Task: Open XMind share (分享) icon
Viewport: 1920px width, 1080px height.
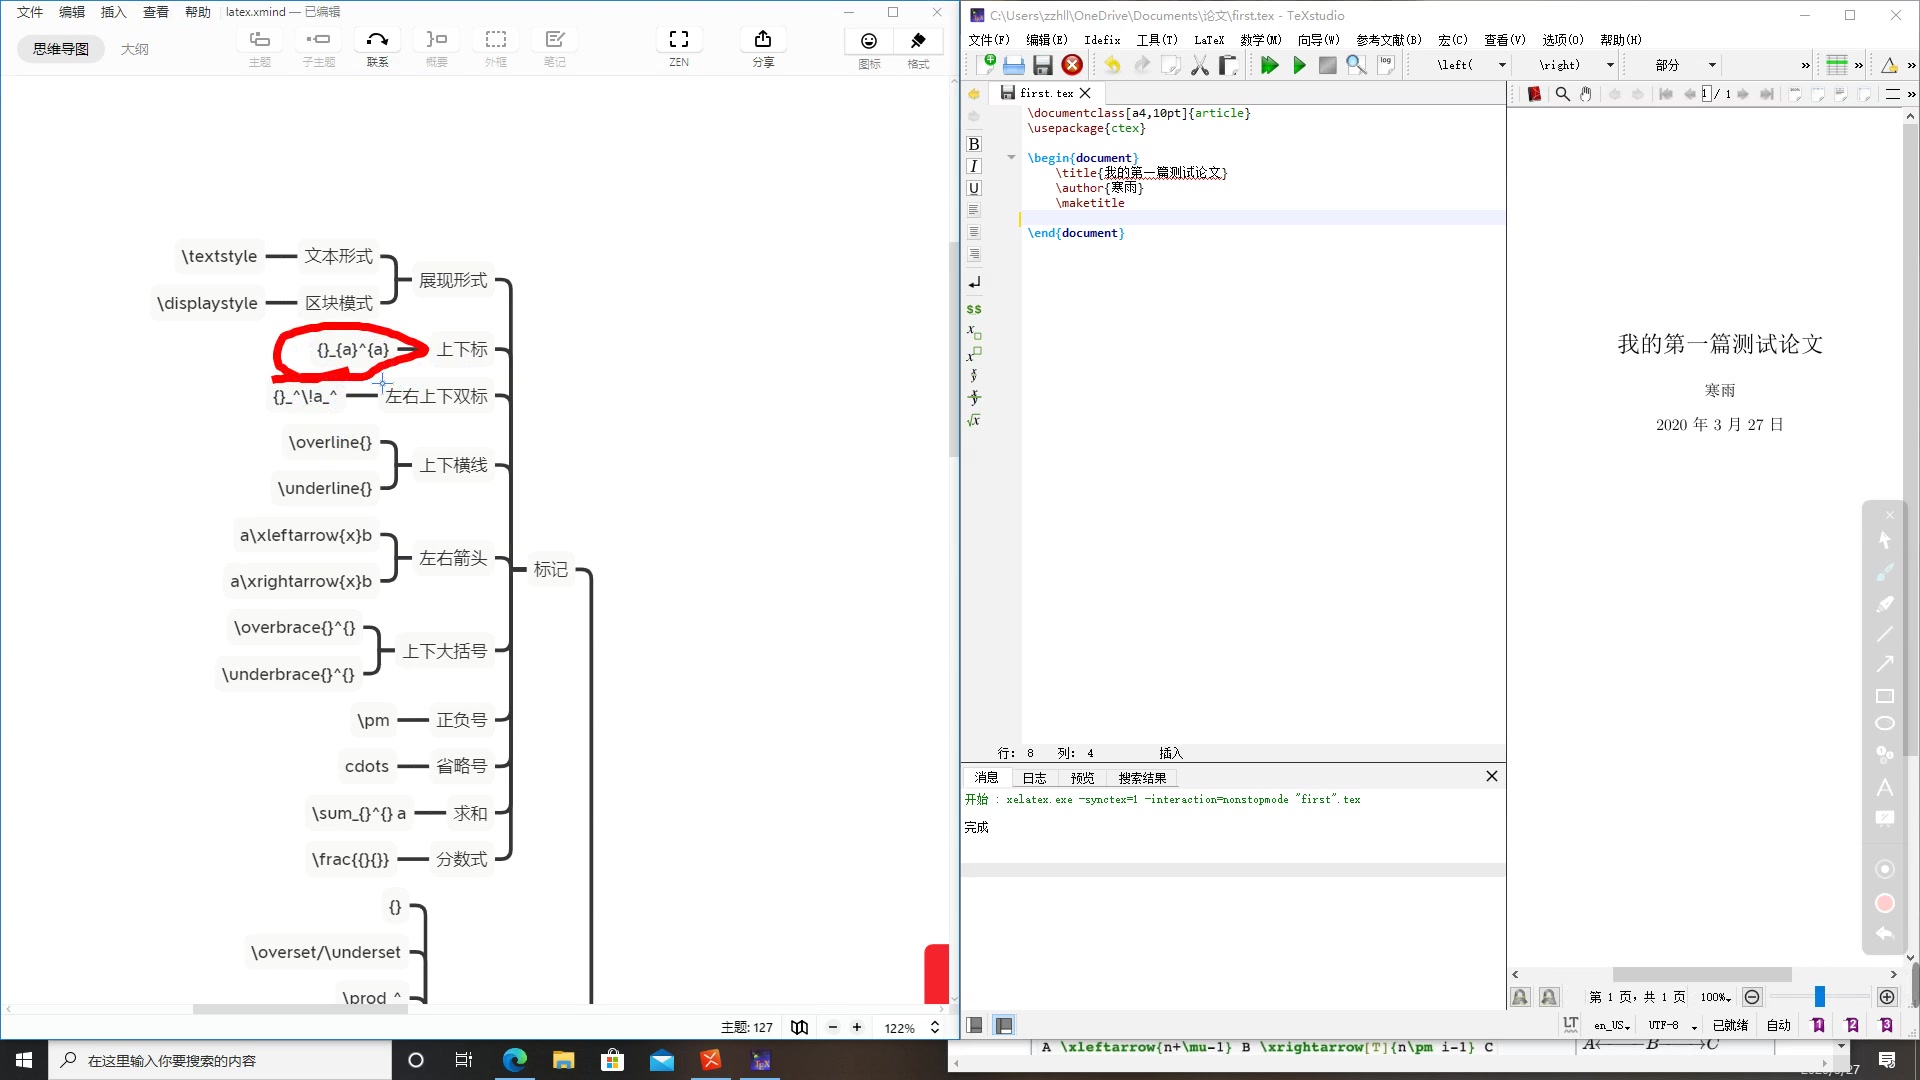Action: coord(763,40)
